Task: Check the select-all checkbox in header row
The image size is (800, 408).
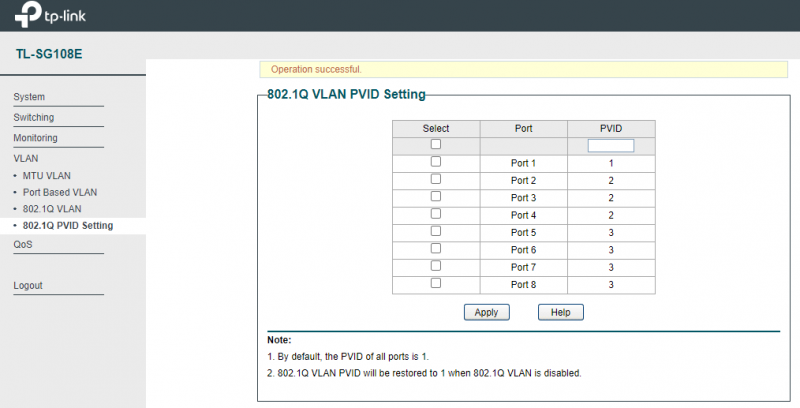Action: pyautogui.click(x=435, y=145)
